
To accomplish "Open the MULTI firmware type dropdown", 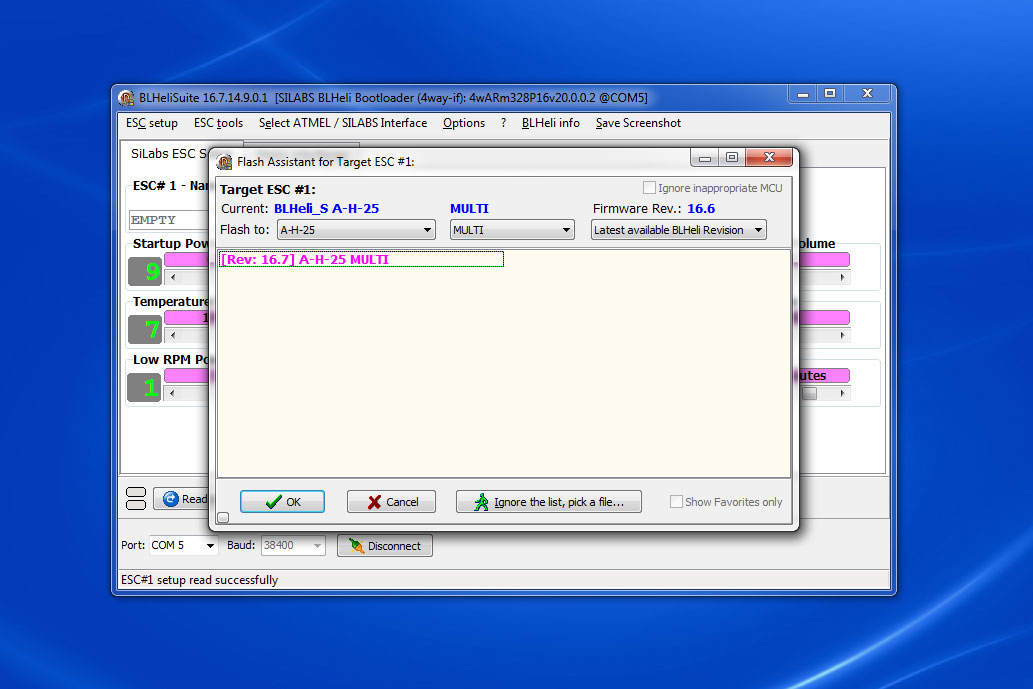I will point(512,230).
